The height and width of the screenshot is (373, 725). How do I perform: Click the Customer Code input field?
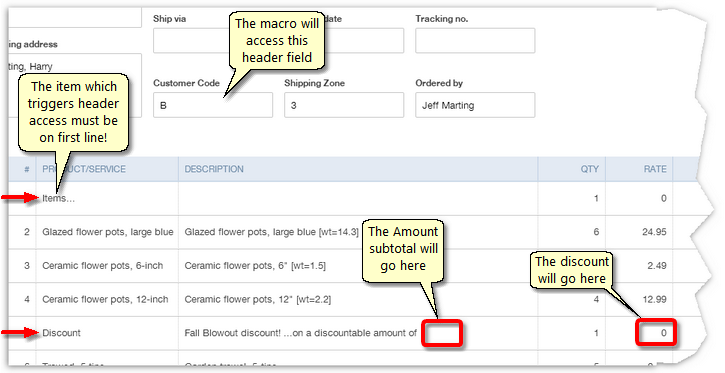(x=213, y=105)
